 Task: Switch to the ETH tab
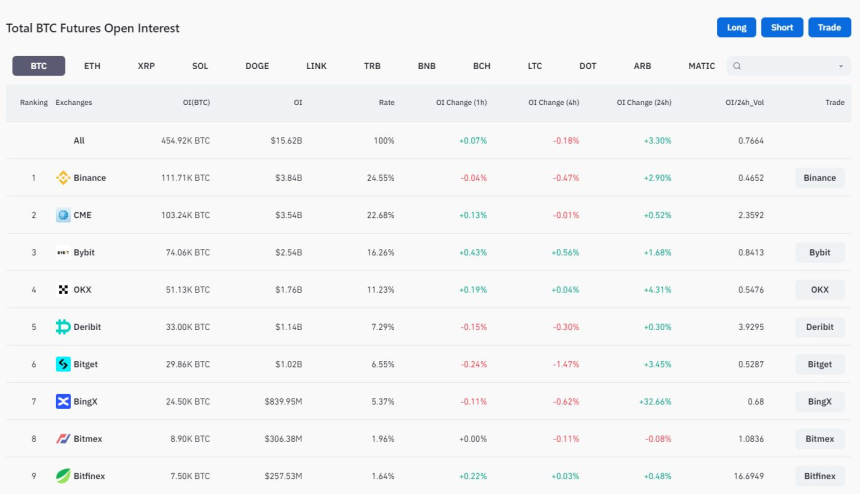pos(92,66)
